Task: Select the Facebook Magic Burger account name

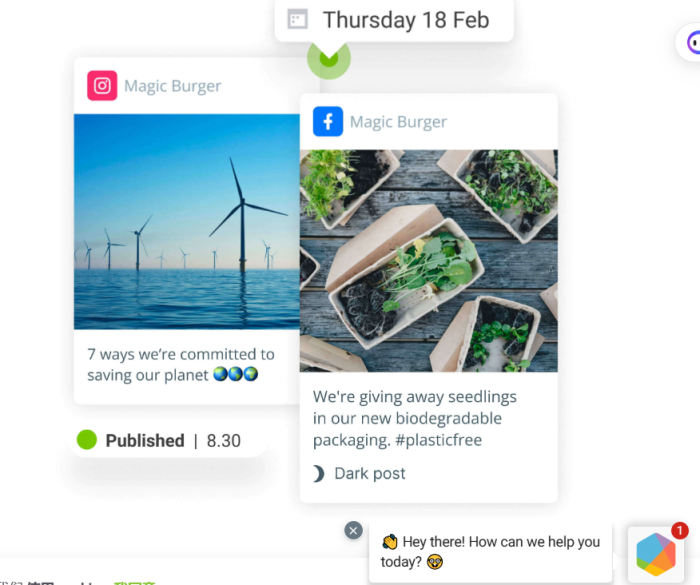Action: coord(398,121)
